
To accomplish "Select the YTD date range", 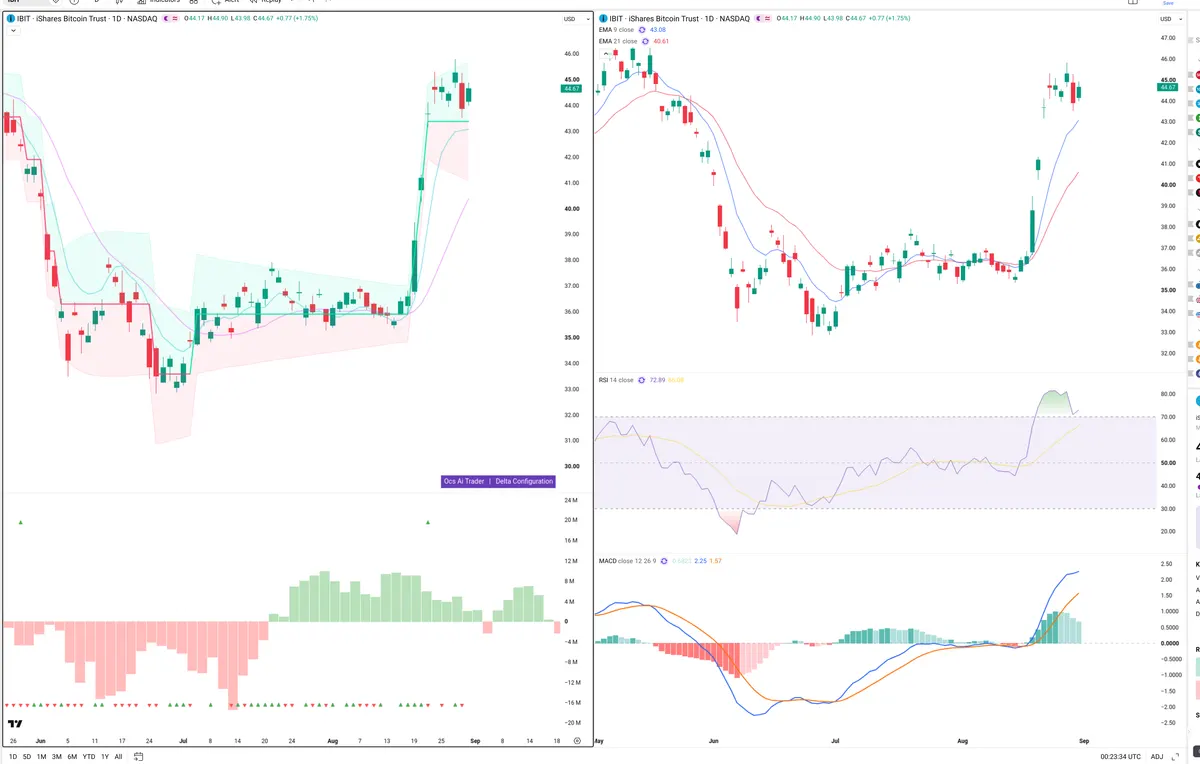I will 89,757.
